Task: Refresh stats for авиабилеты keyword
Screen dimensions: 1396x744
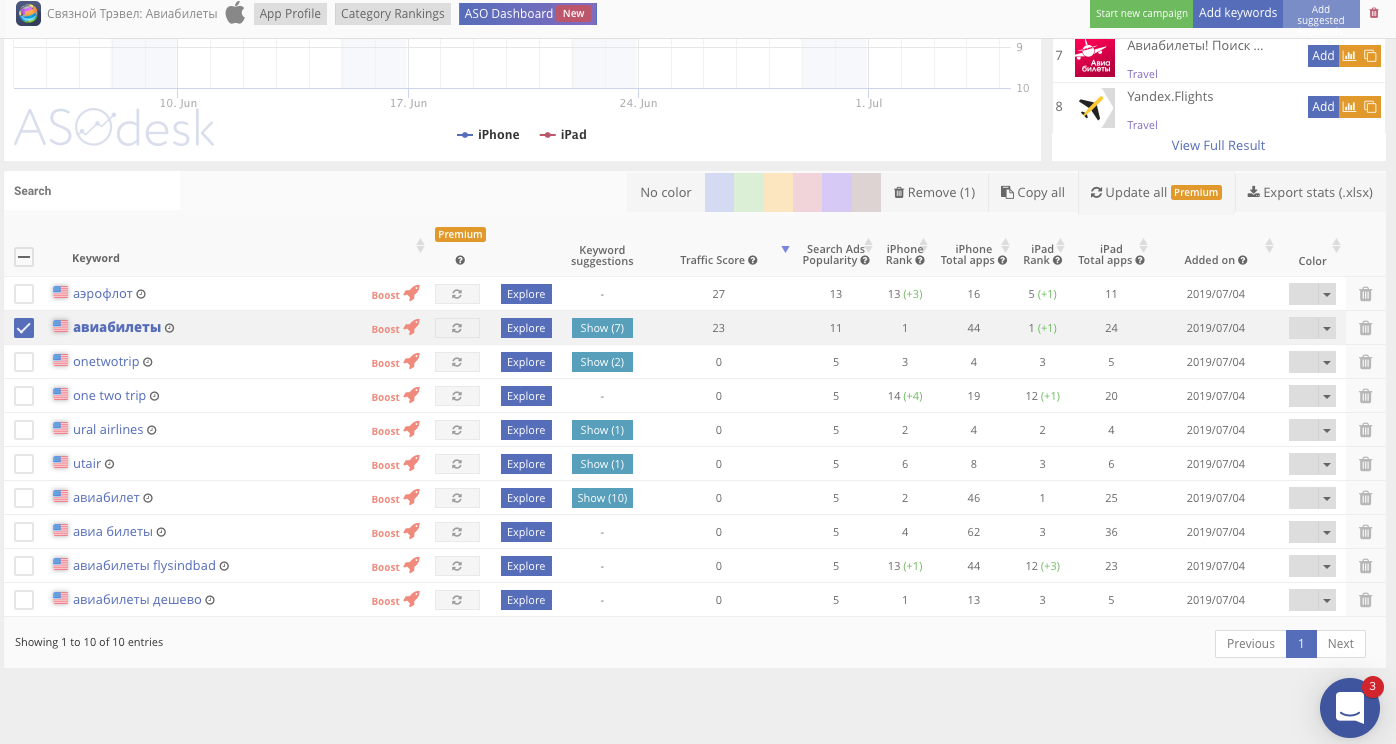Action: point(457,328)
